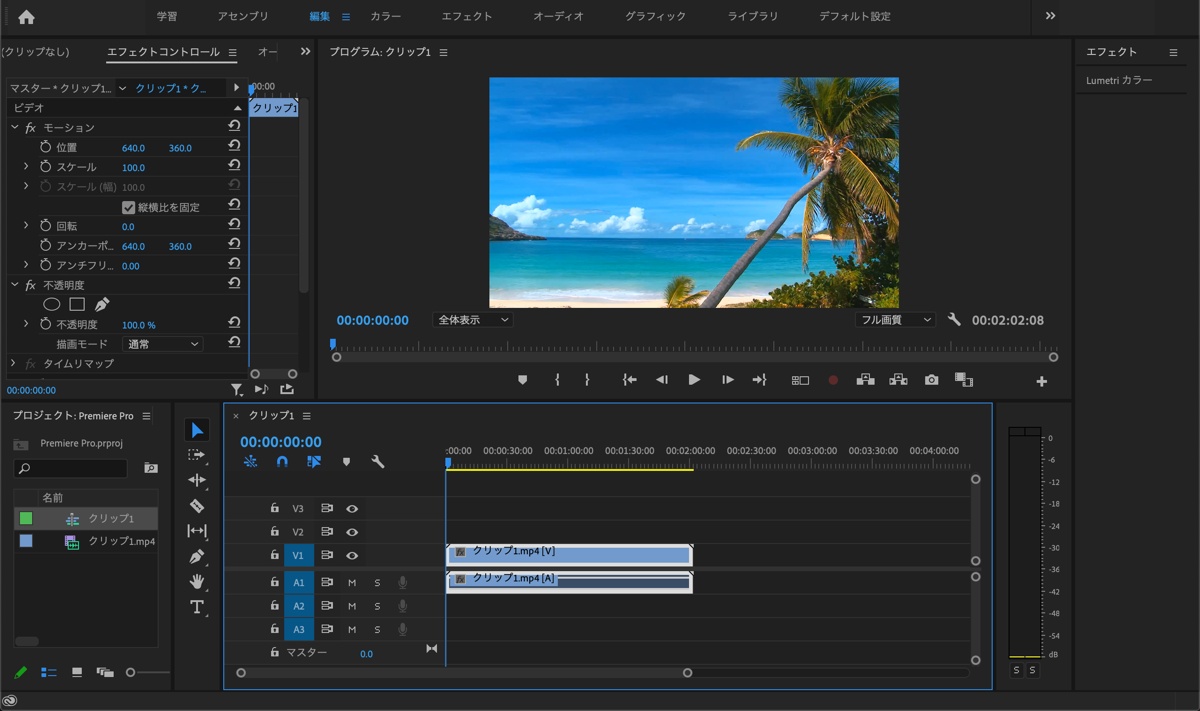Select クリップ1.mp4 [V] clip in timeline
This screenshot has height=711, width=1200.
click(x=569, y=554)
